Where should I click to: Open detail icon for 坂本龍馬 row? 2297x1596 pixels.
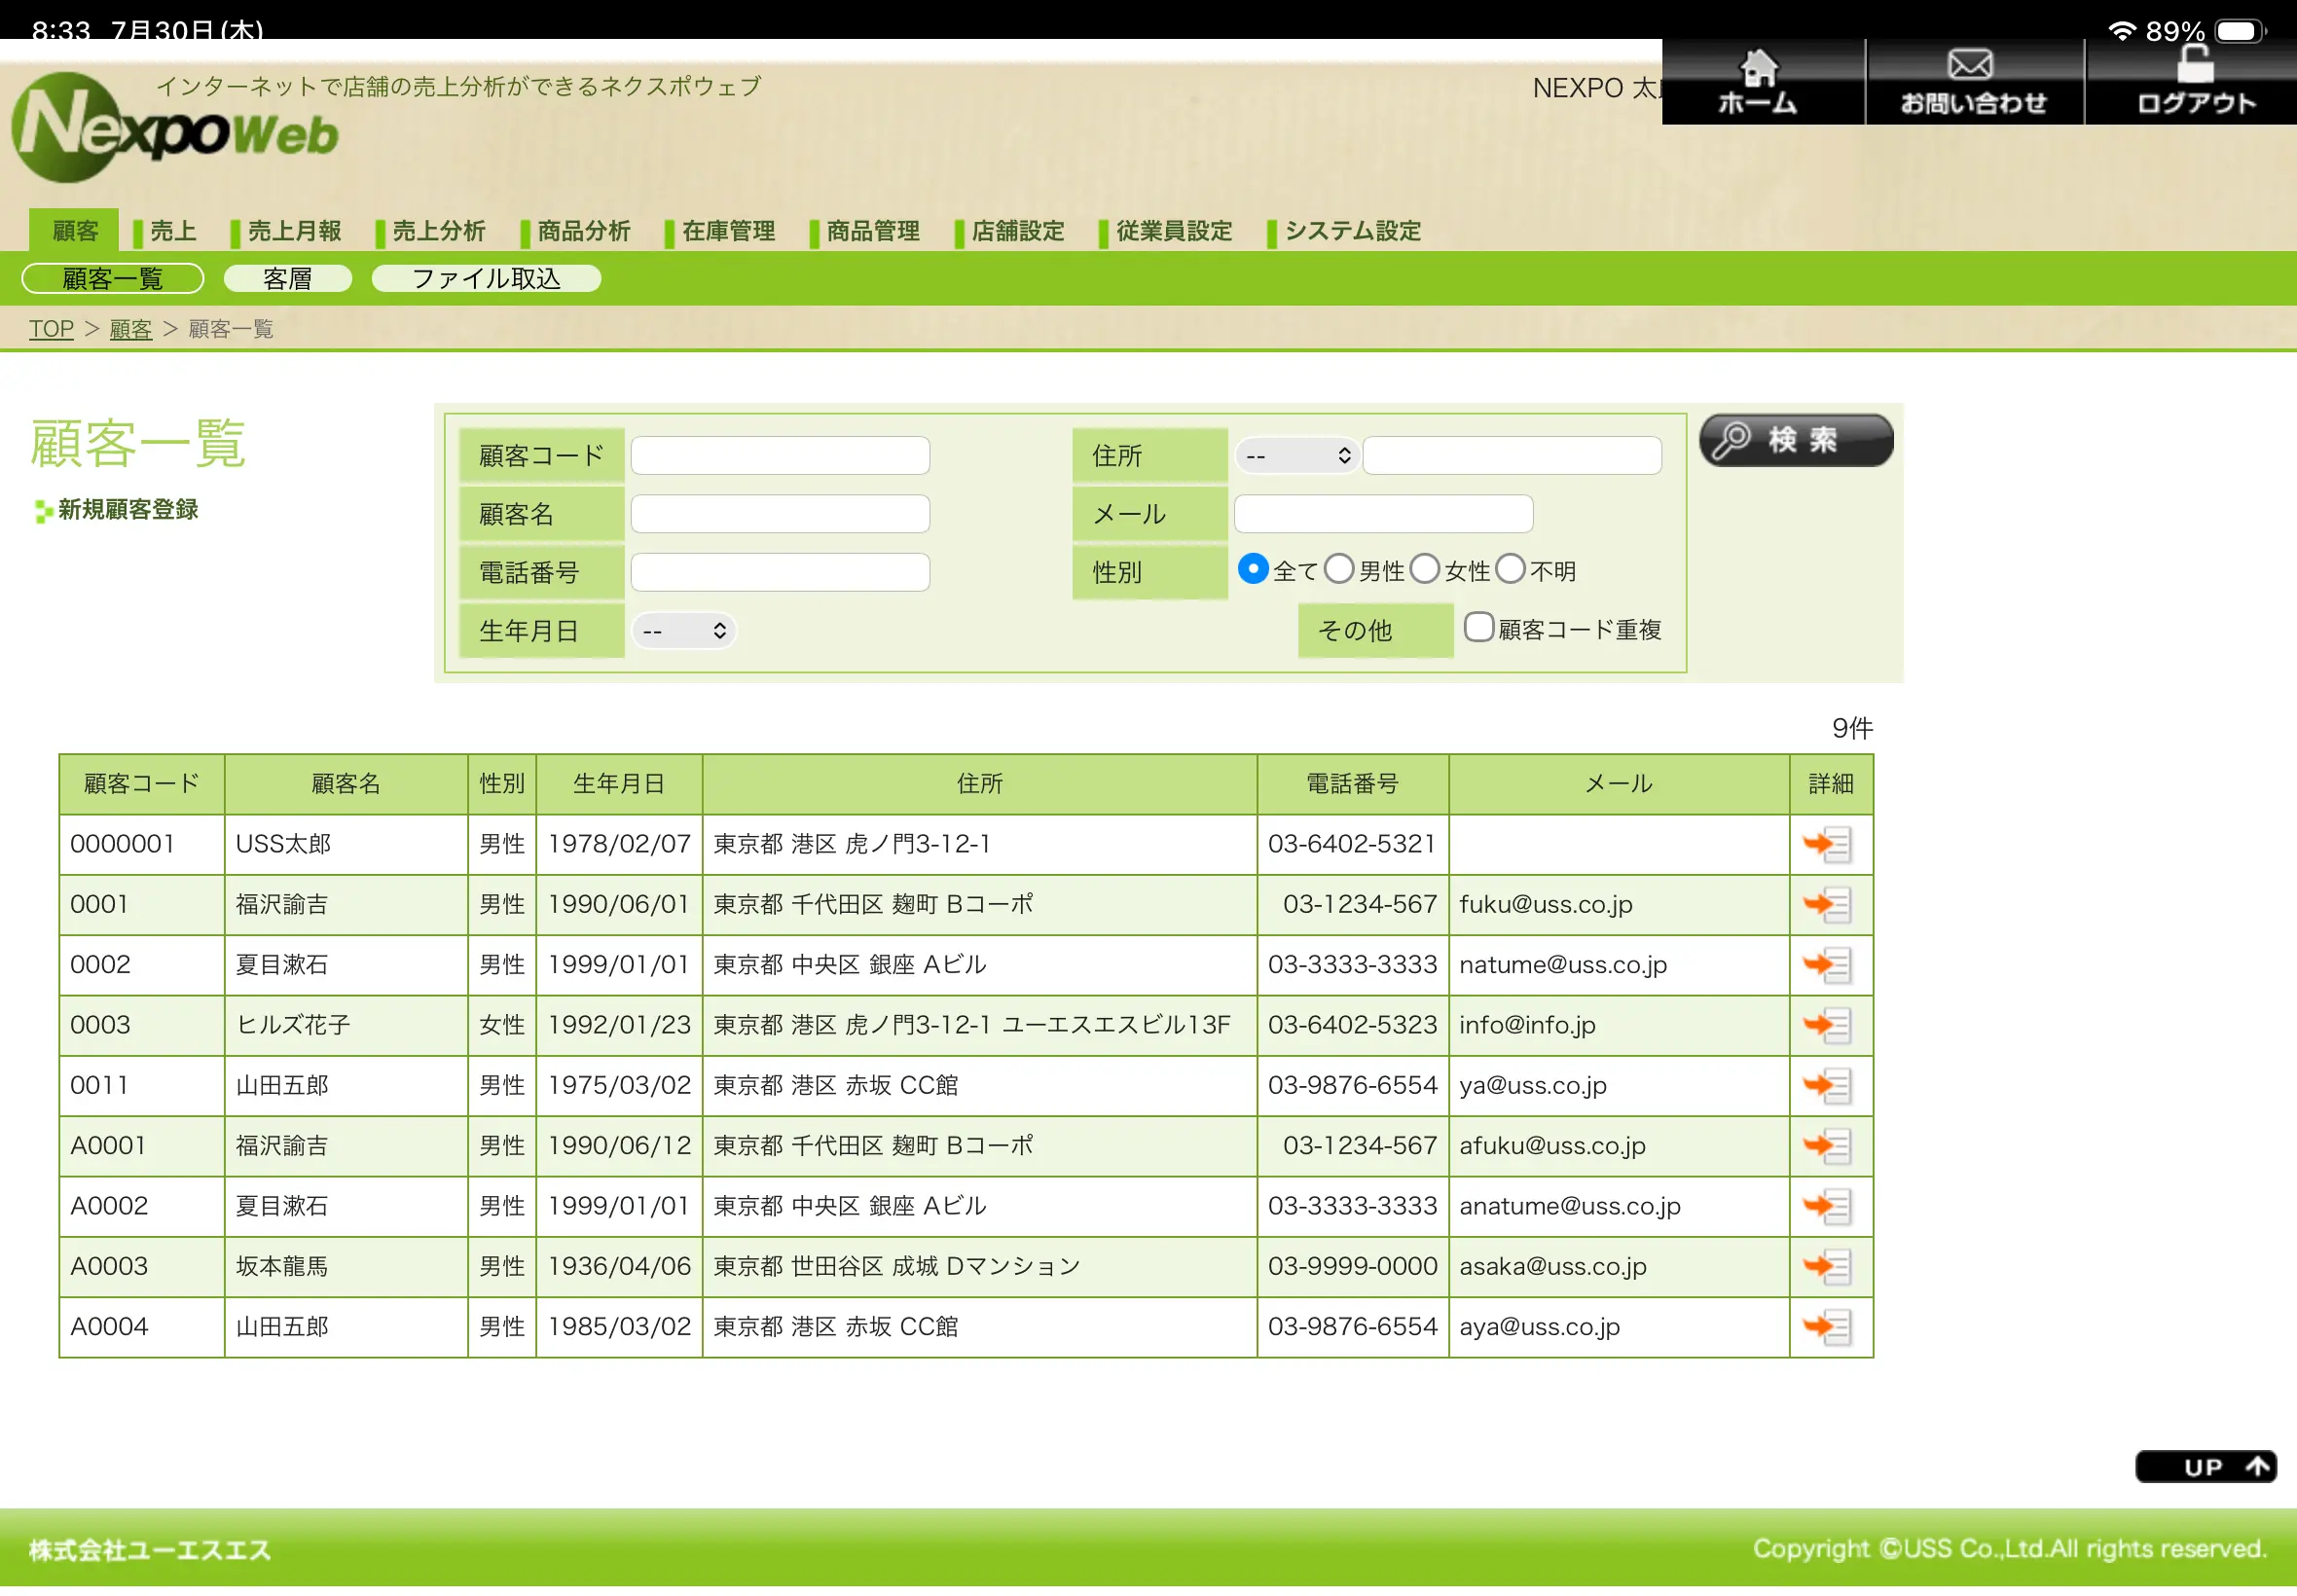click(x=1827, y=1267)
